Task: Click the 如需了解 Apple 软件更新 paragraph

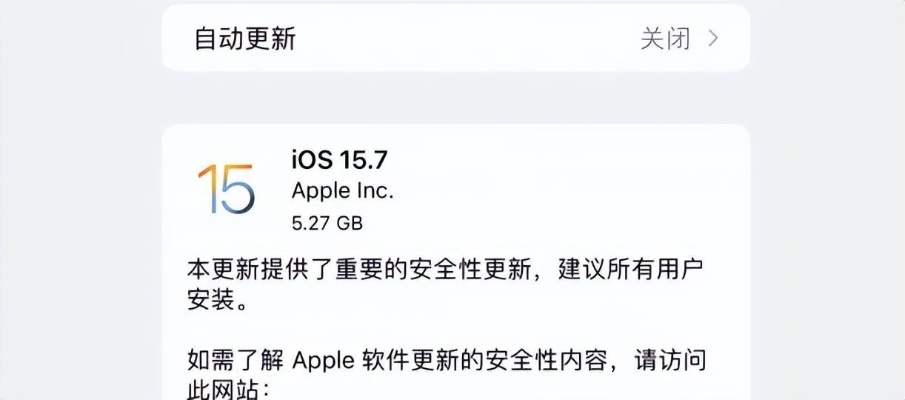Action: click(x=452, y=359)
